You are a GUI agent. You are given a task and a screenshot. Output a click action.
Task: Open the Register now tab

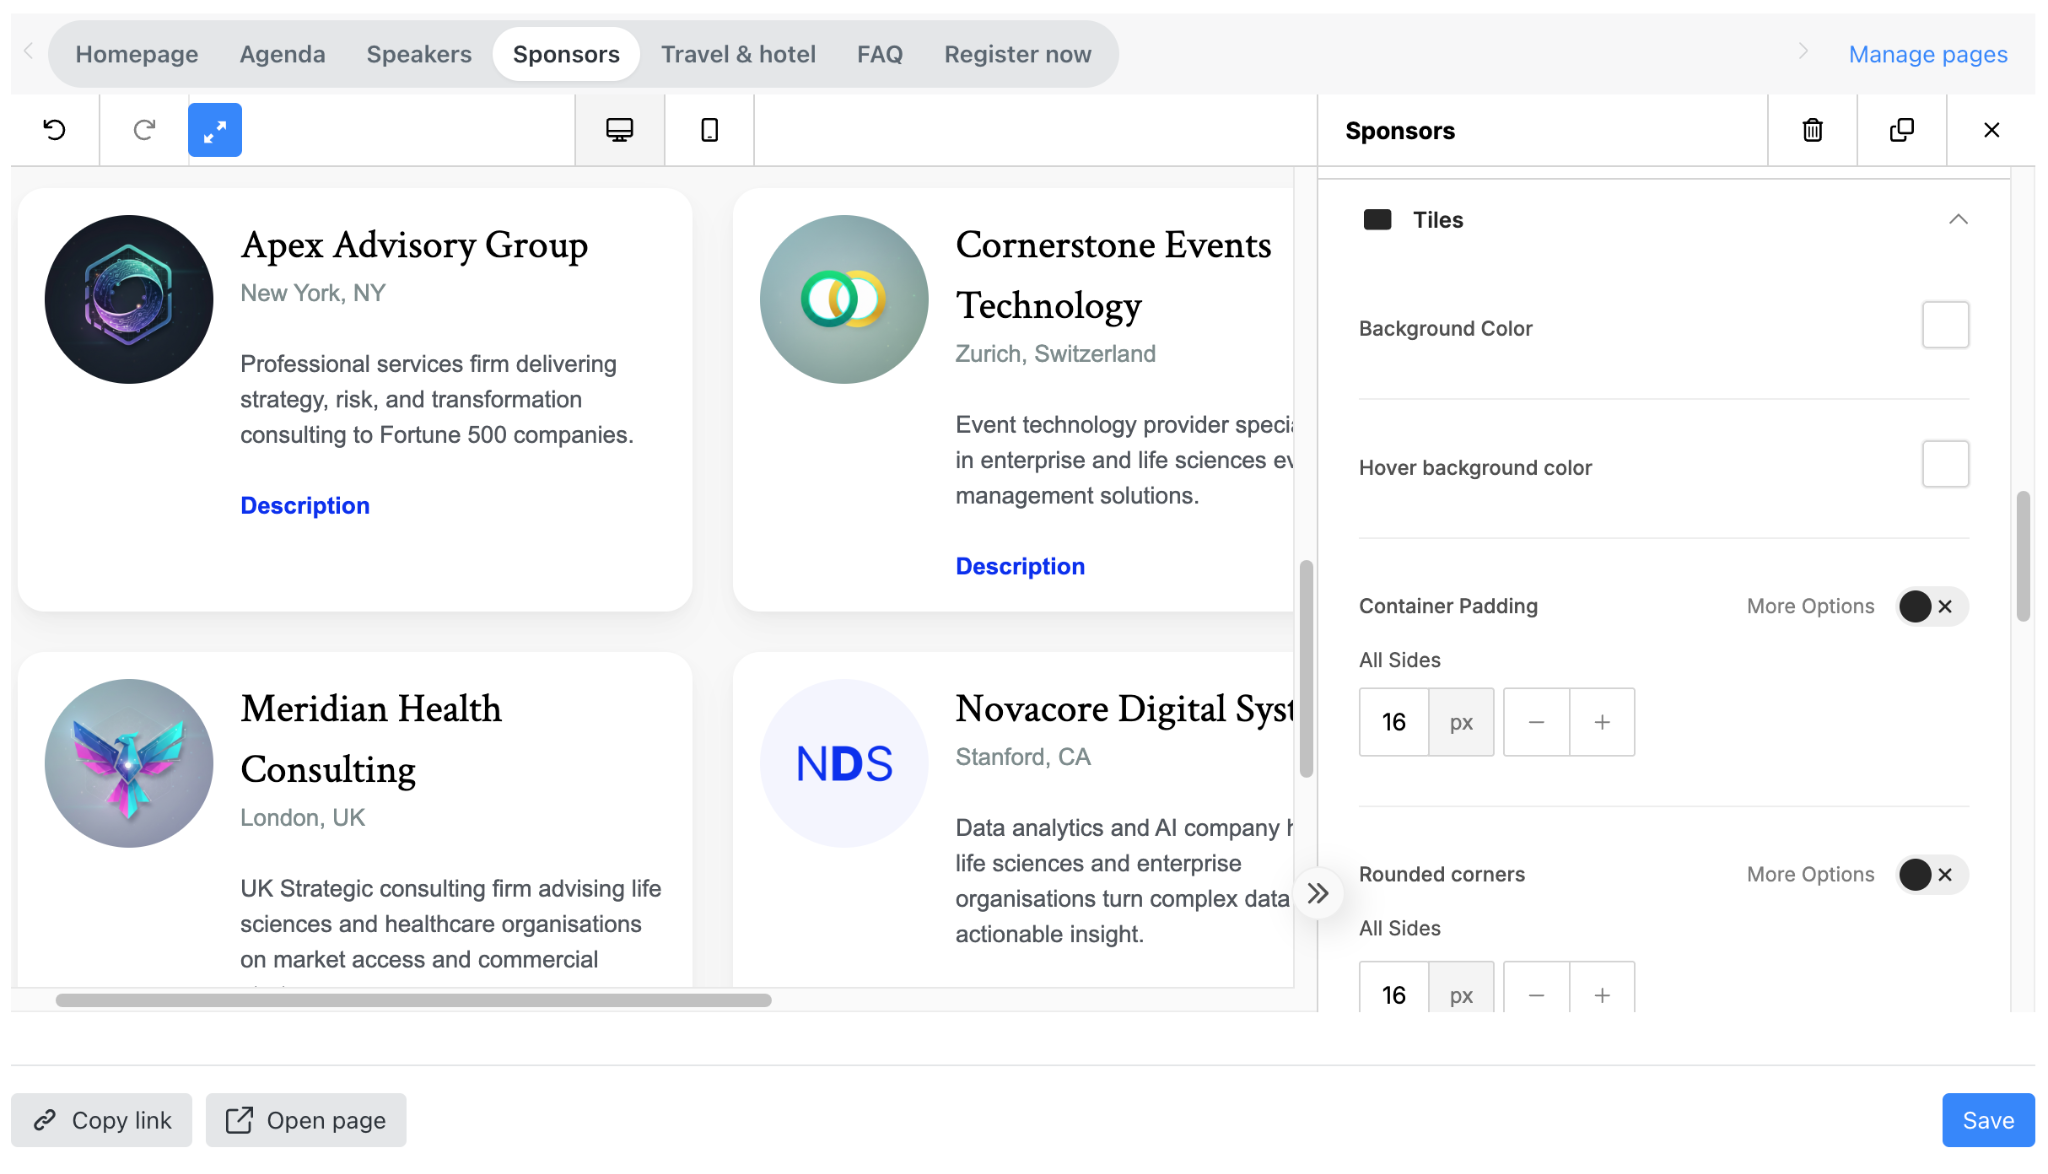tap(1018, 54)
